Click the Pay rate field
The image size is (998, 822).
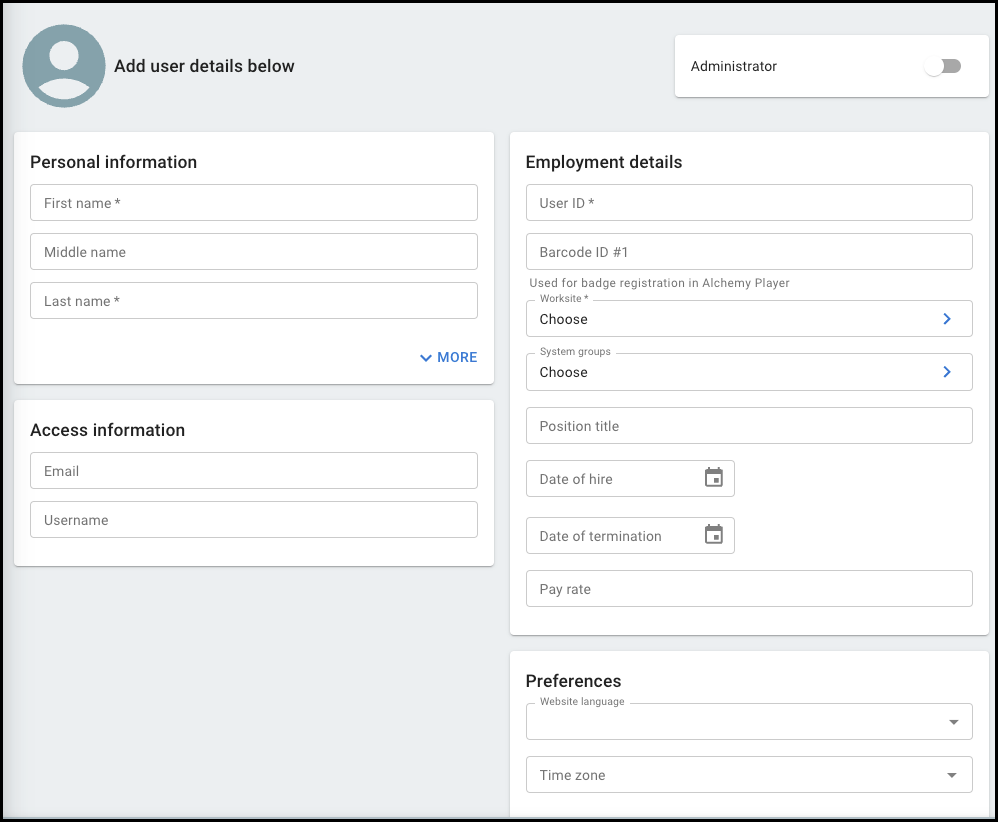[x=748, y=589]
